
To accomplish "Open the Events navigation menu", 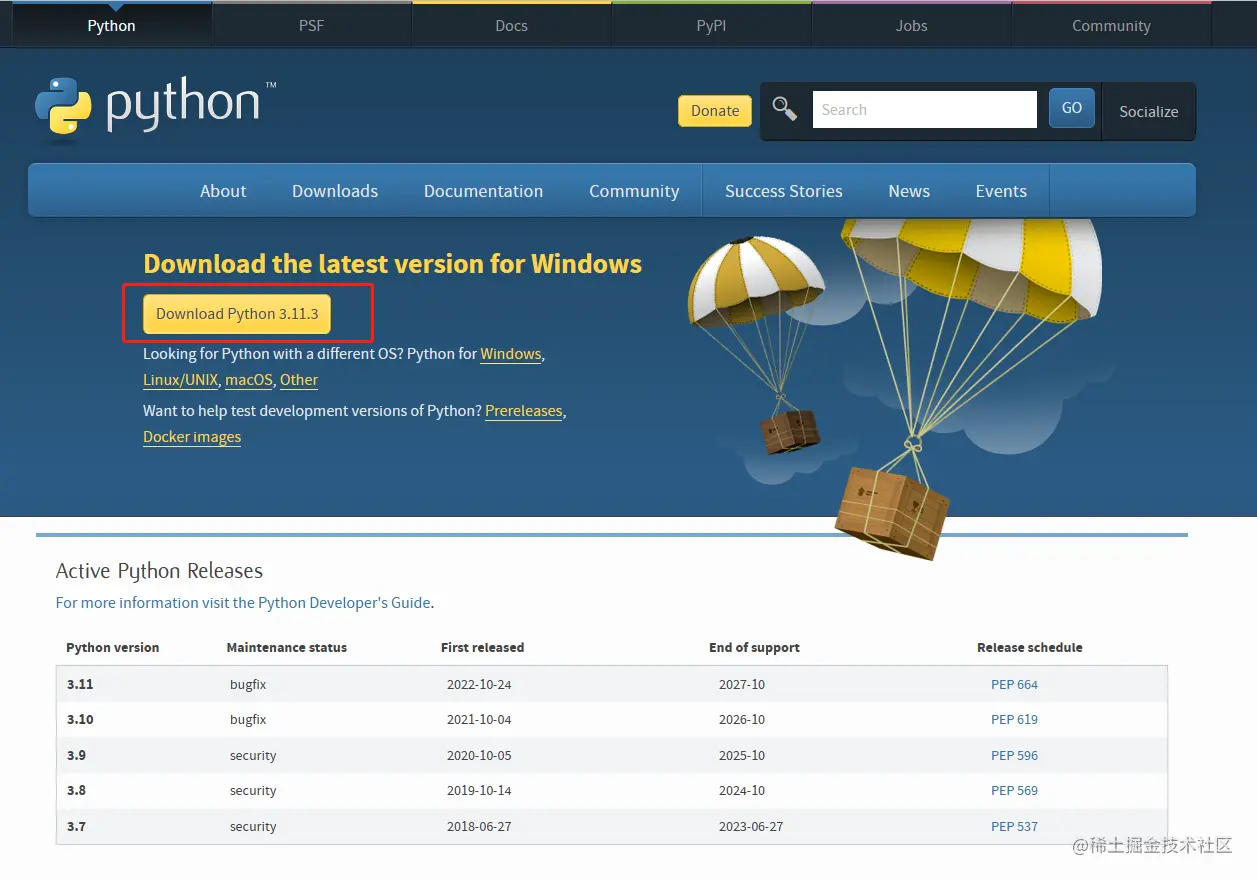I will tap(1001, 191).
